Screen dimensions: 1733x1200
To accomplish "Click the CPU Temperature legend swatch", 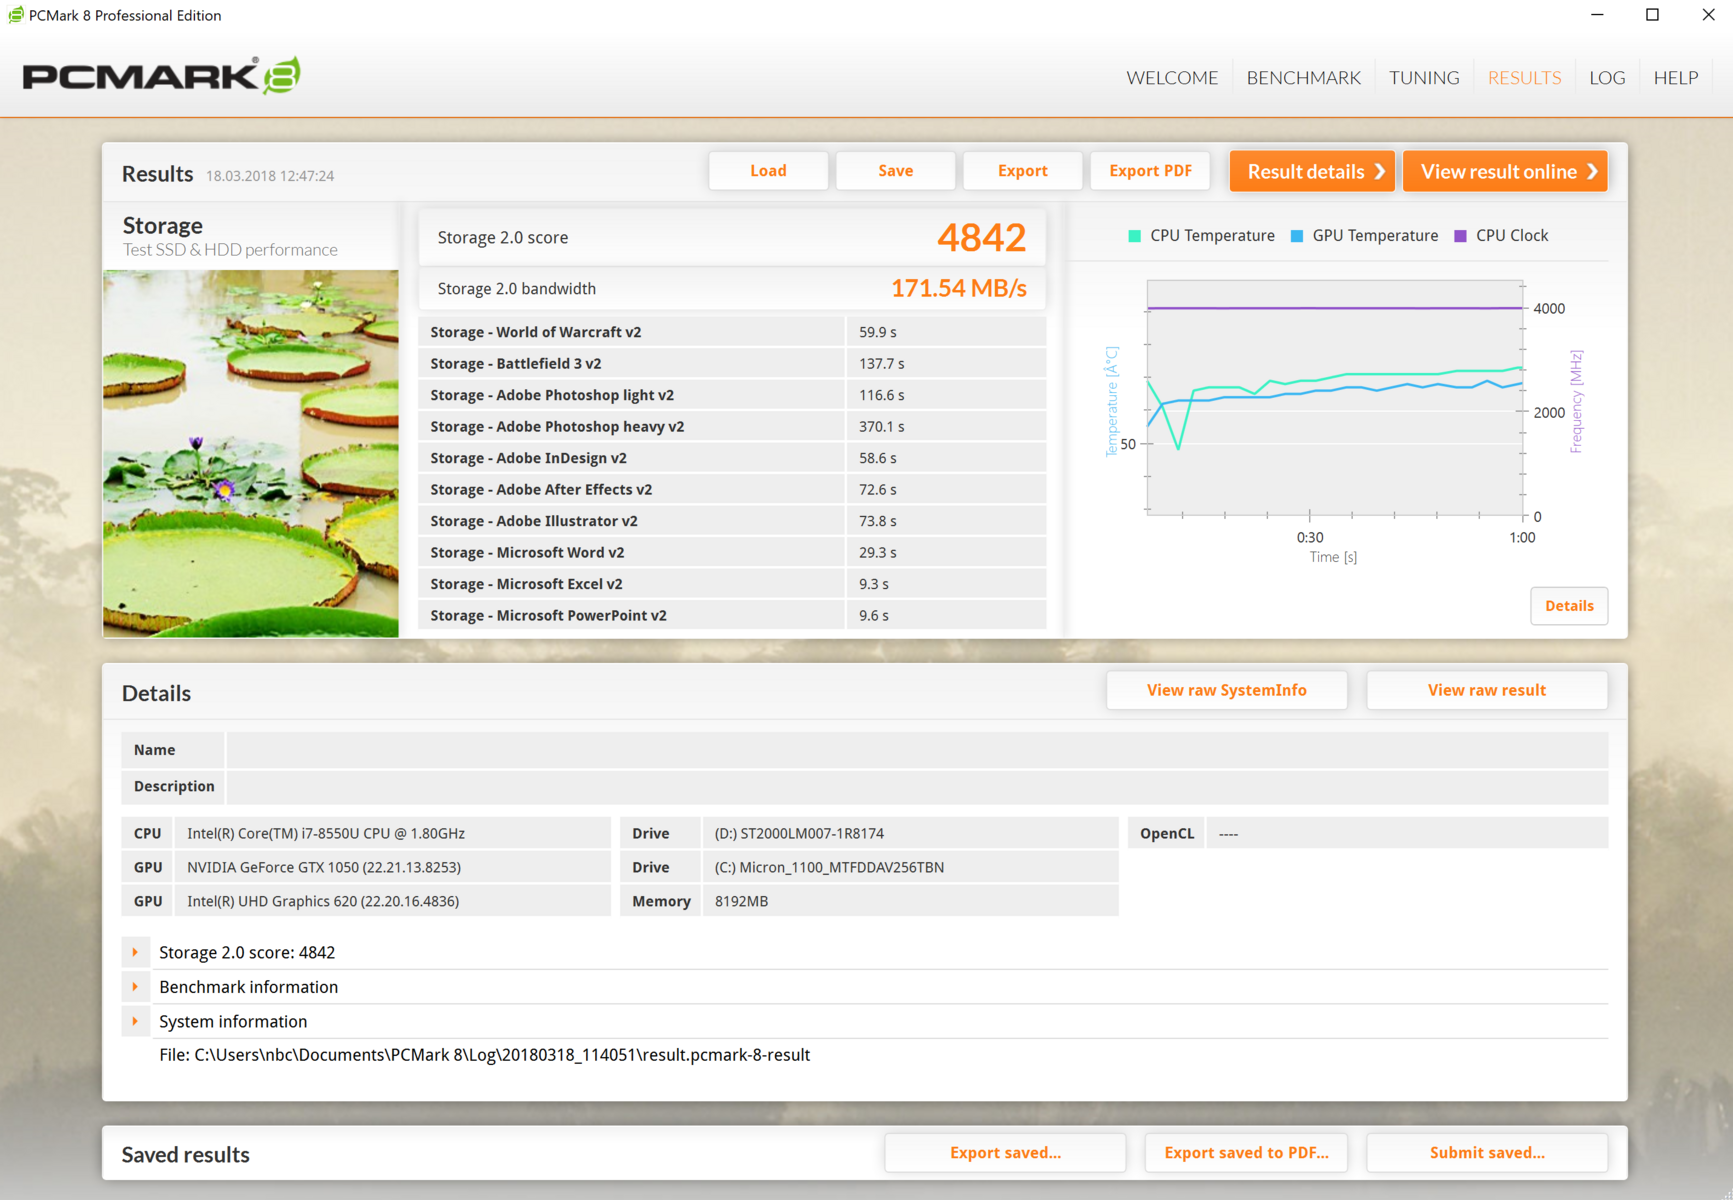I will pos(1134,236).
